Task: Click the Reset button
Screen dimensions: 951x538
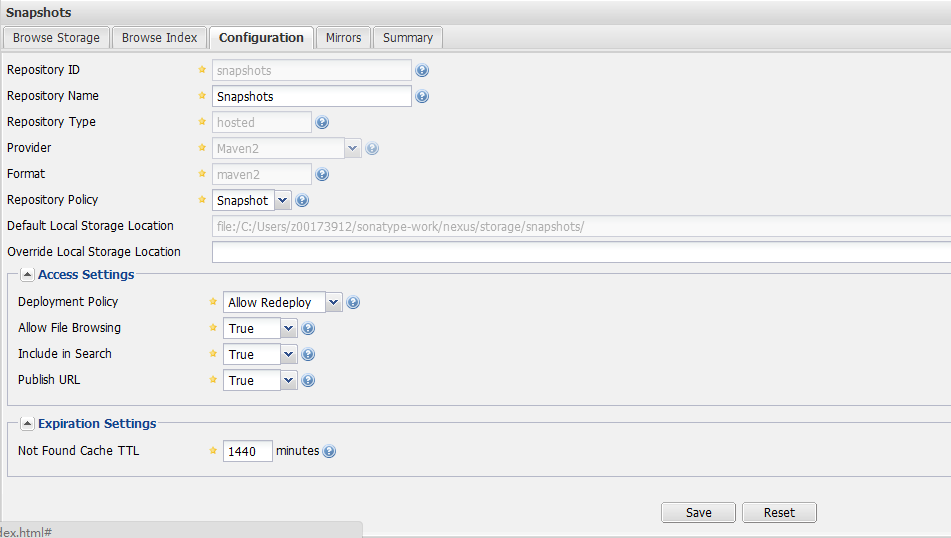Action: pyautogui.click(x=779, y=513)
